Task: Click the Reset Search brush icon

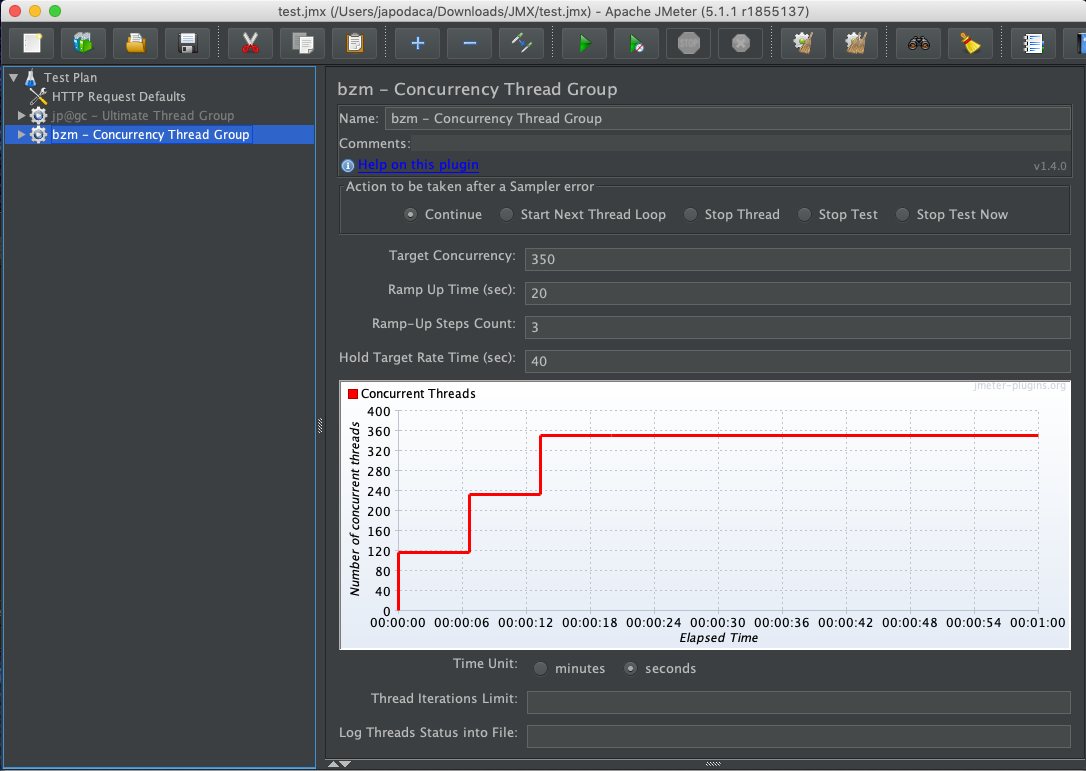Action: [x=970, y=43]
